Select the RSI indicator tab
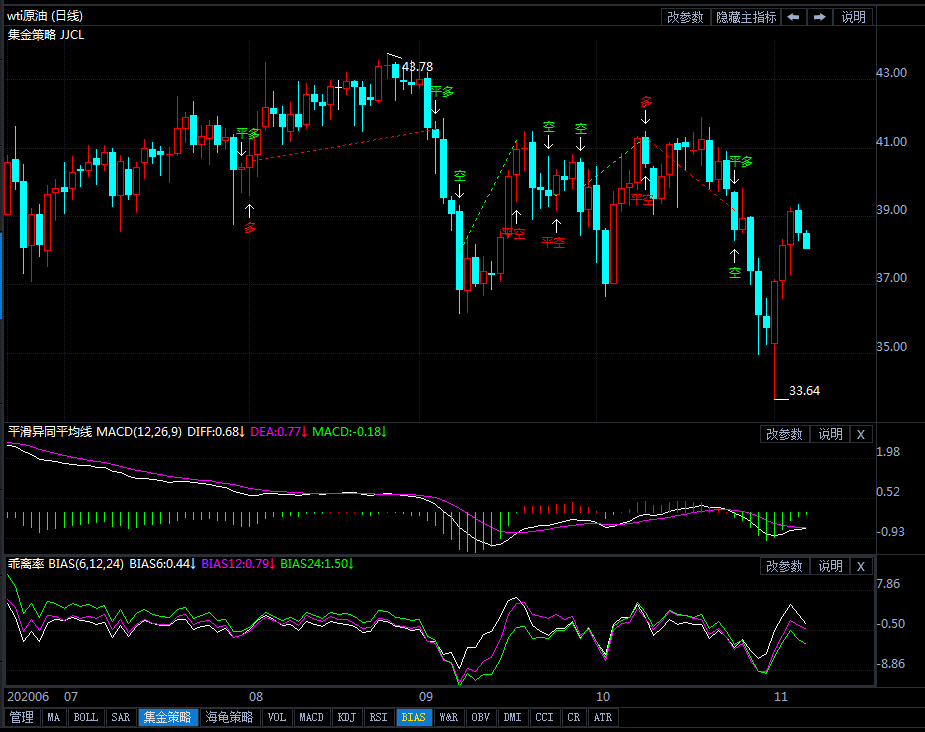Screen dimensions: 925x732 [378, 717]
